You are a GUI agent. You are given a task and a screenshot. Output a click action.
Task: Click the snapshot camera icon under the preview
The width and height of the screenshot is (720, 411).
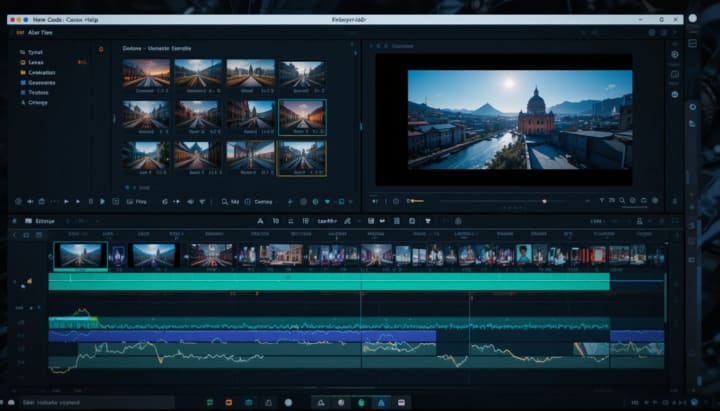396,201
